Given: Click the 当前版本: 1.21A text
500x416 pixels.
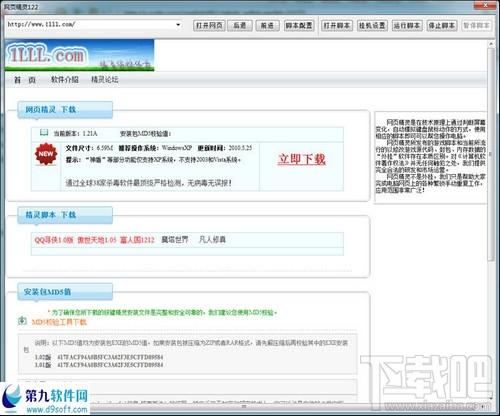Looking at the screenshot, I should 75,133.
